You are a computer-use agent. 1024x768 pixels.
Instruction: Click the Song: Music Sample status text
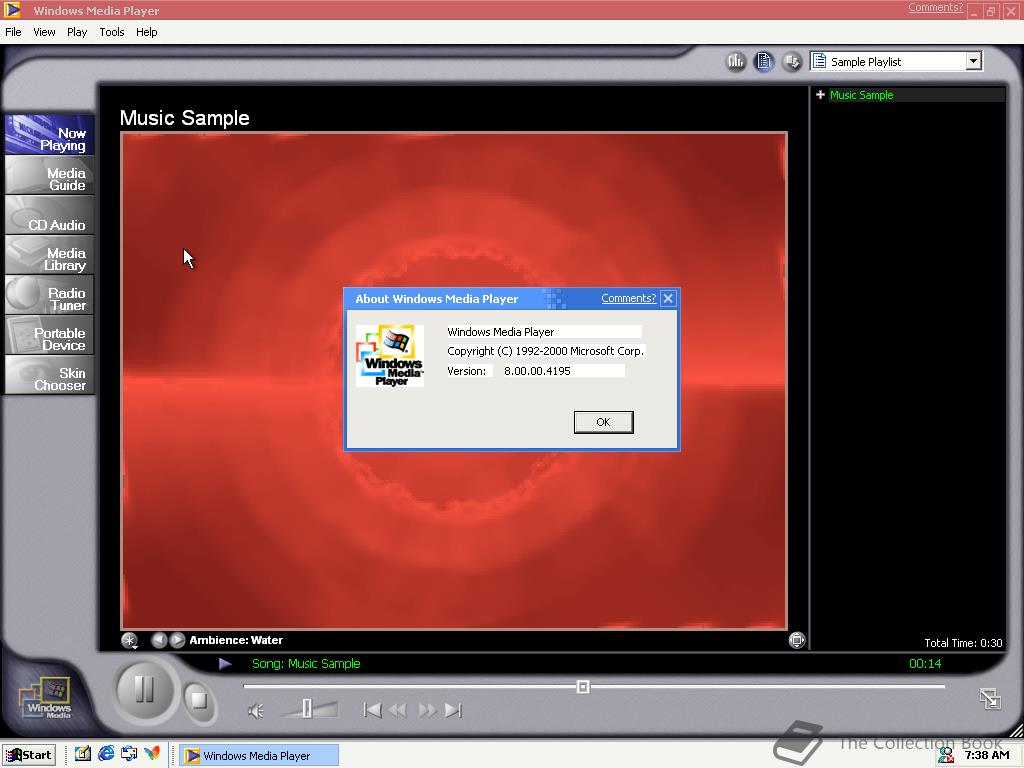(x=306, y=664)
